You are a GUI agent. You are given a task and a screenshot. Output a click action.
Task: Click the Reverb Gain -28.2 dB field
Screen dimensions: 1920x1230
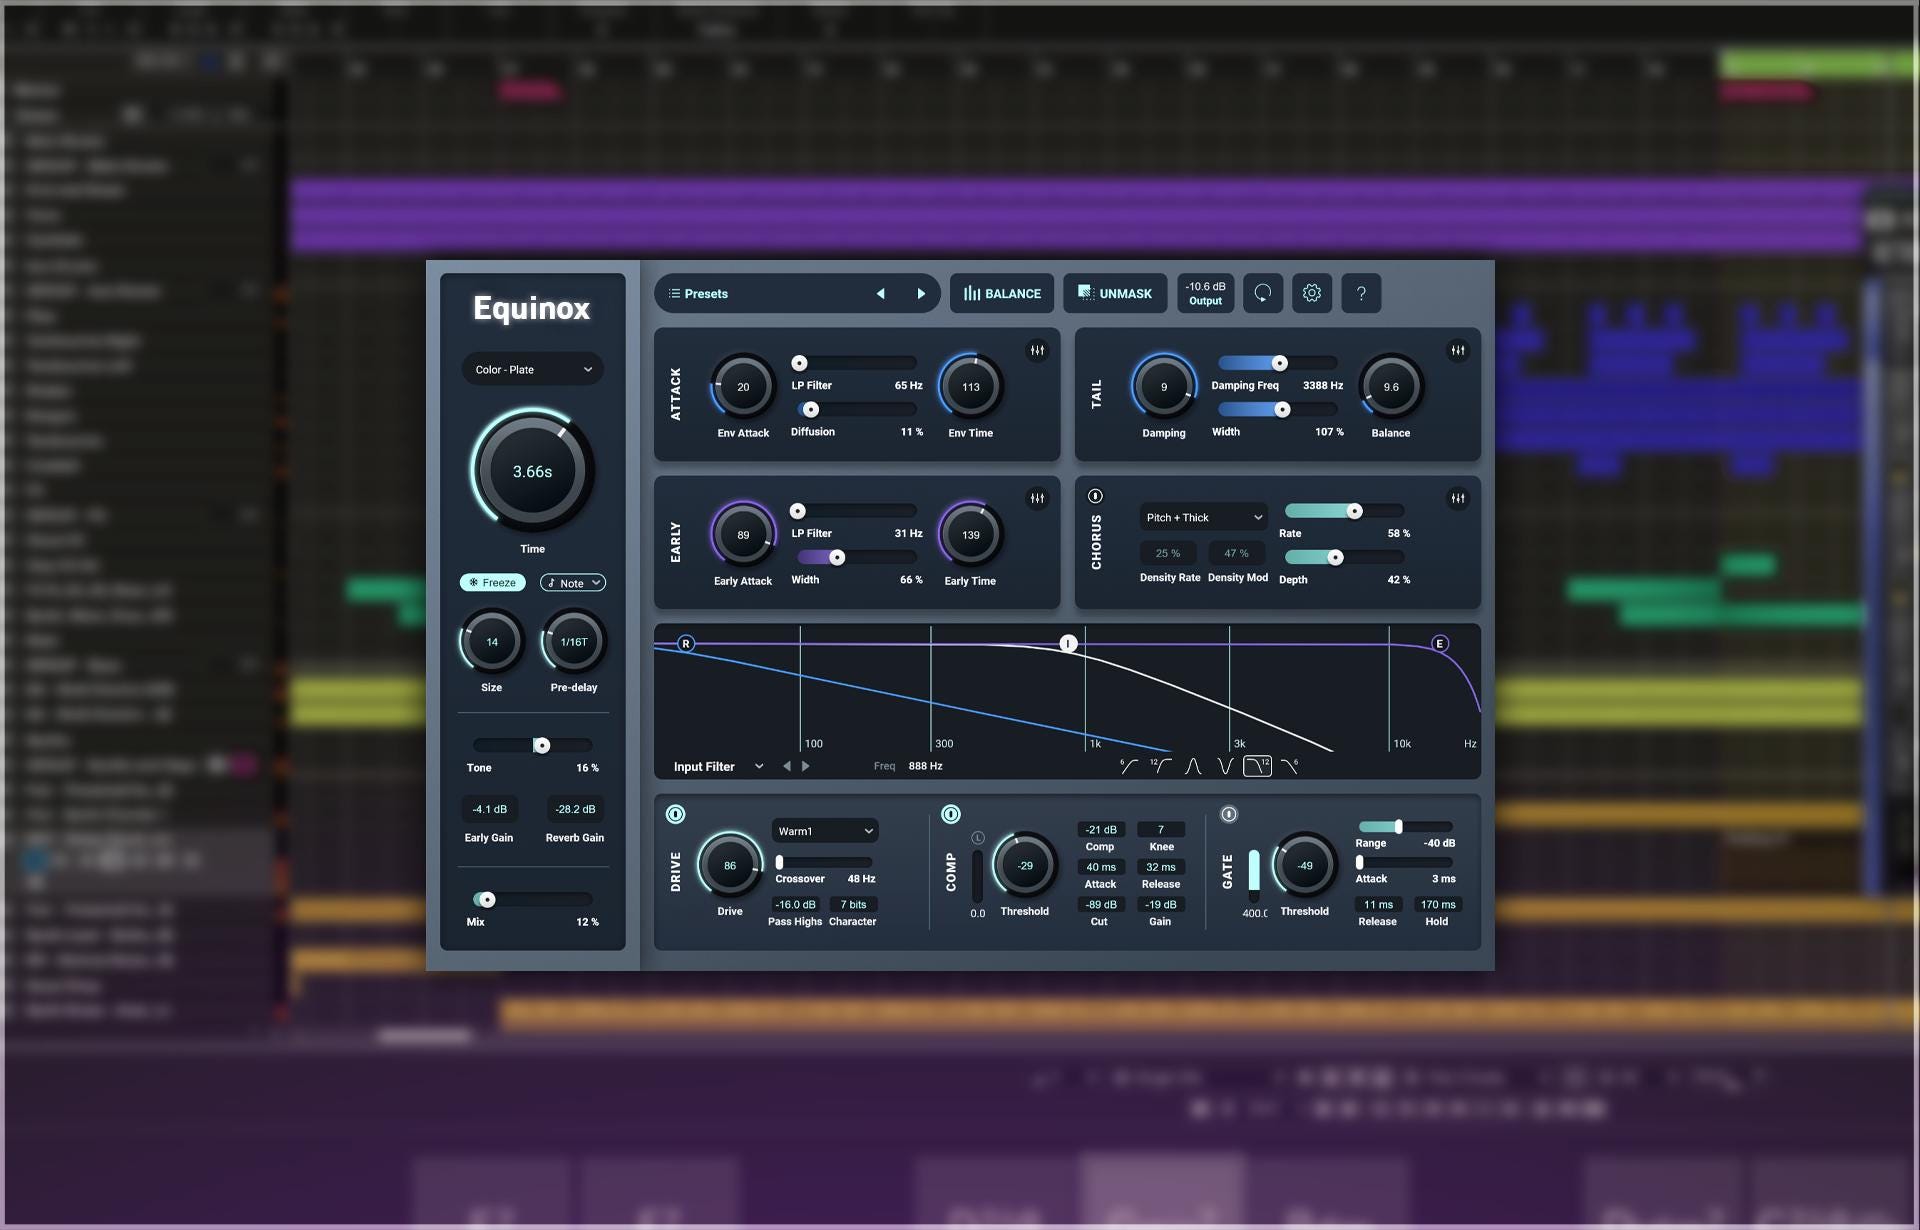tap(575, 809)
